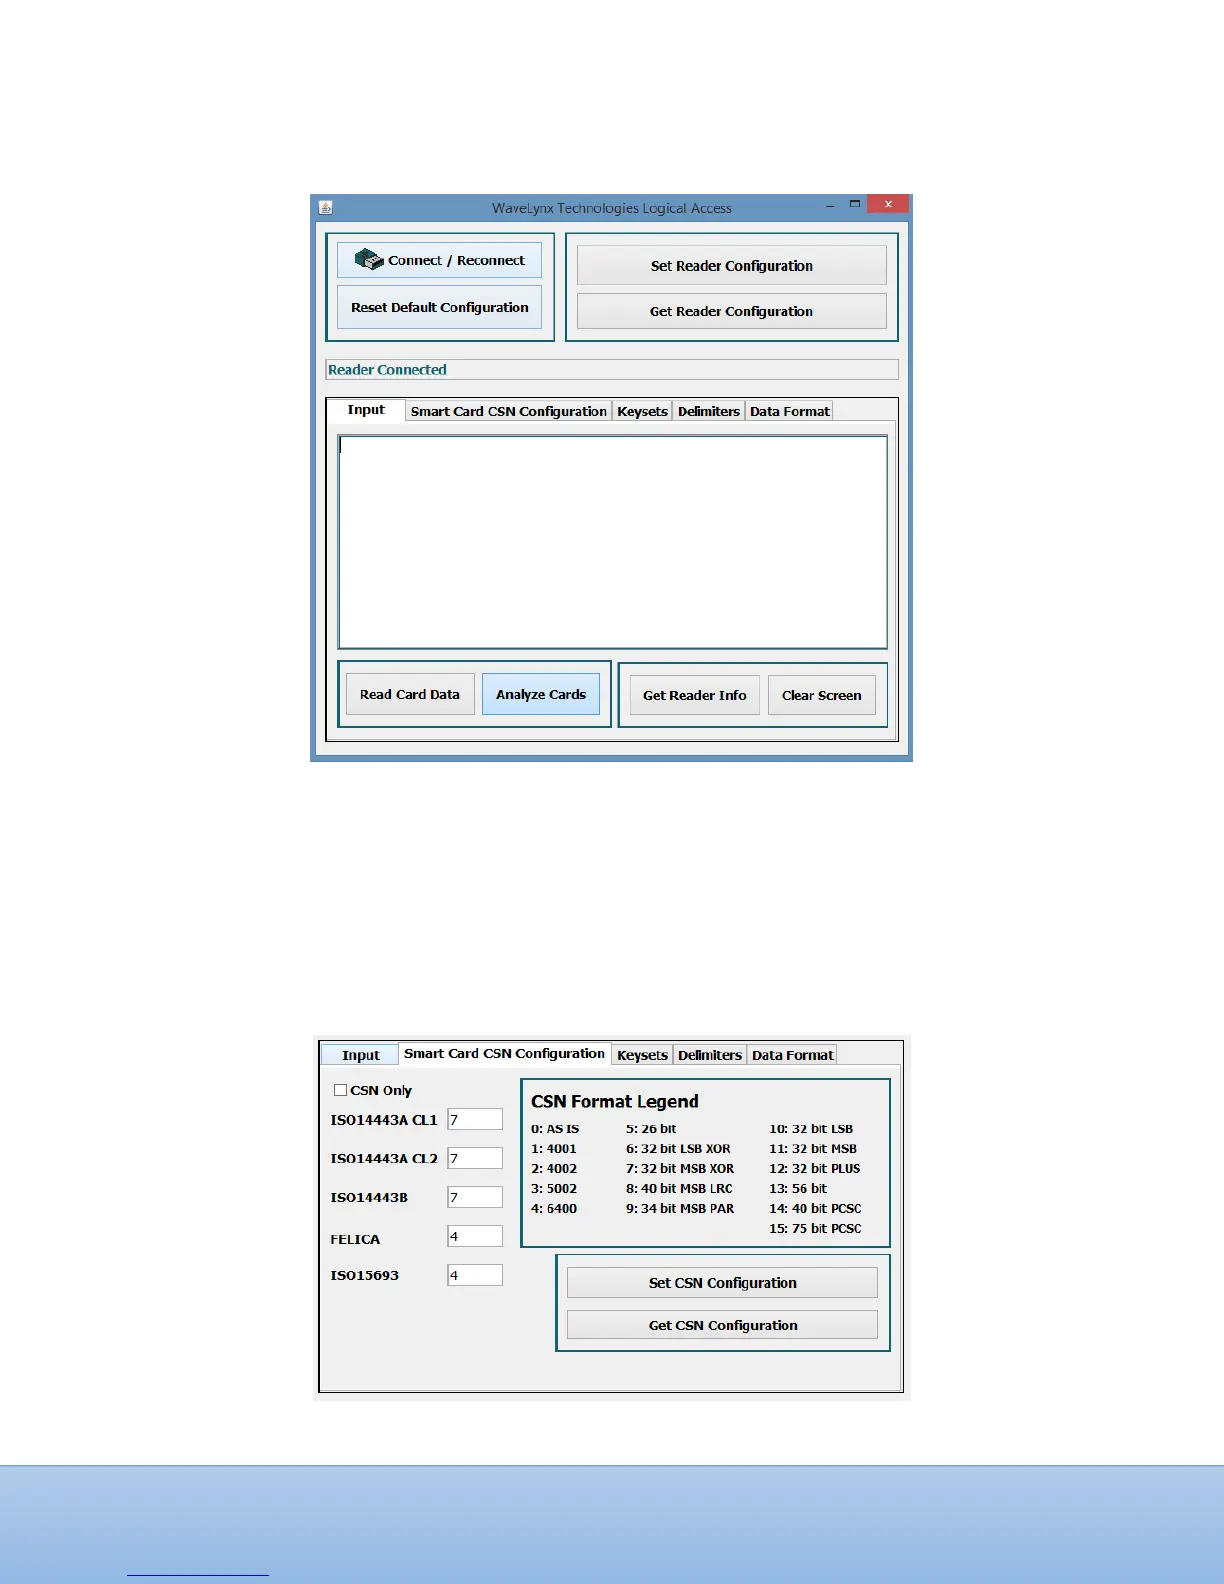This screenshot has height=1584, width=1224.
Task: Select Keysets tab in lower panel
Action: pyautogui.click(x=642, y=1055)
